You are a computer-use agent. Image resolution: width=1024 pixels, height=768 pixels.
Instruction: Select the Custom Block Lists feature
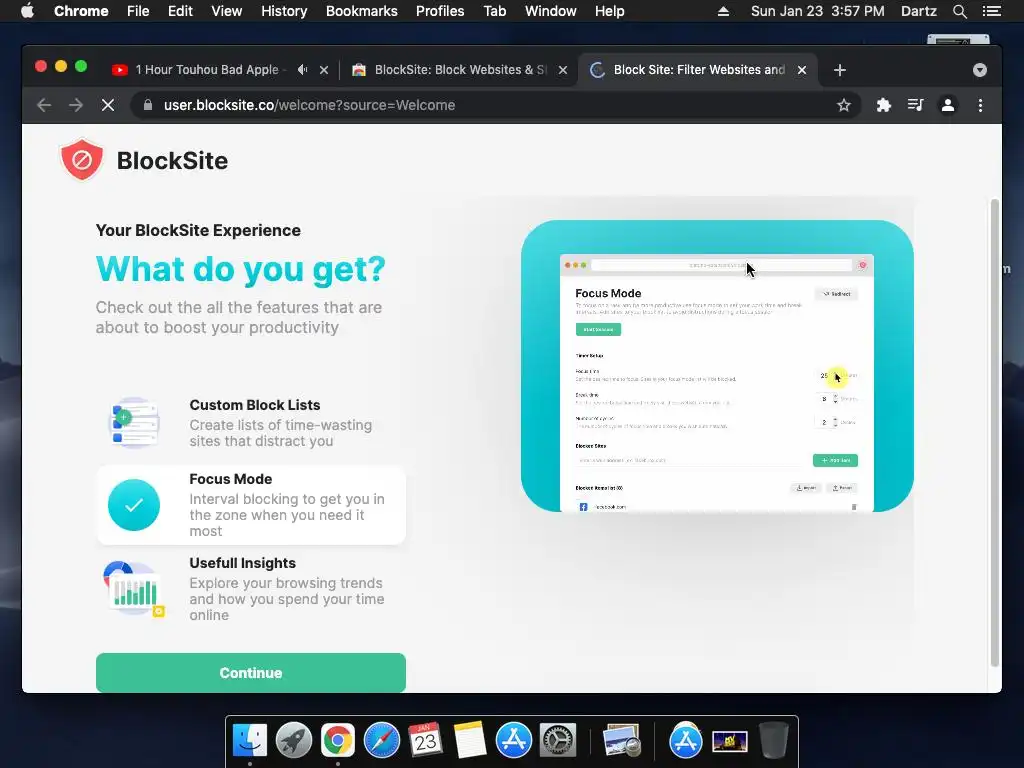pos(251,423)
